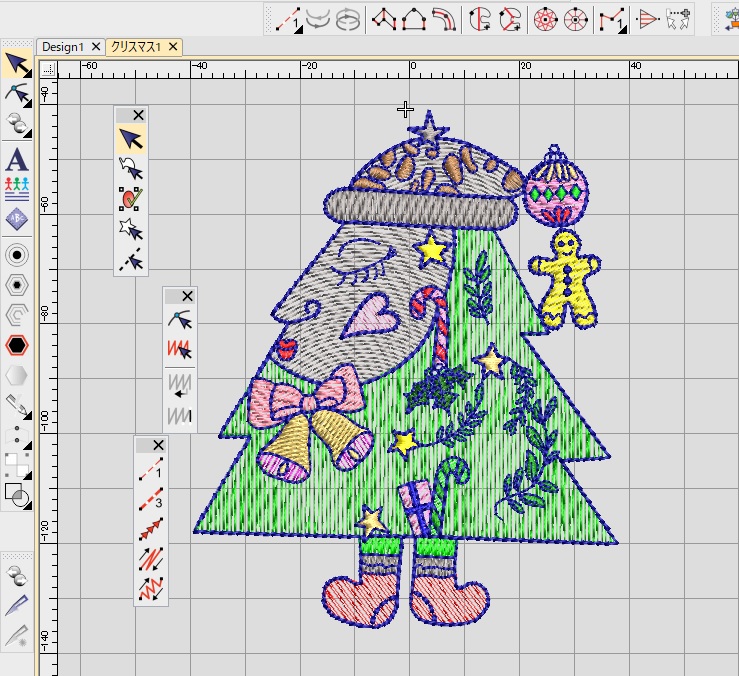This screenshot has width=739, height=676.
Task: Click the grayed double curved arrows icon
Action: coord(318,20)
